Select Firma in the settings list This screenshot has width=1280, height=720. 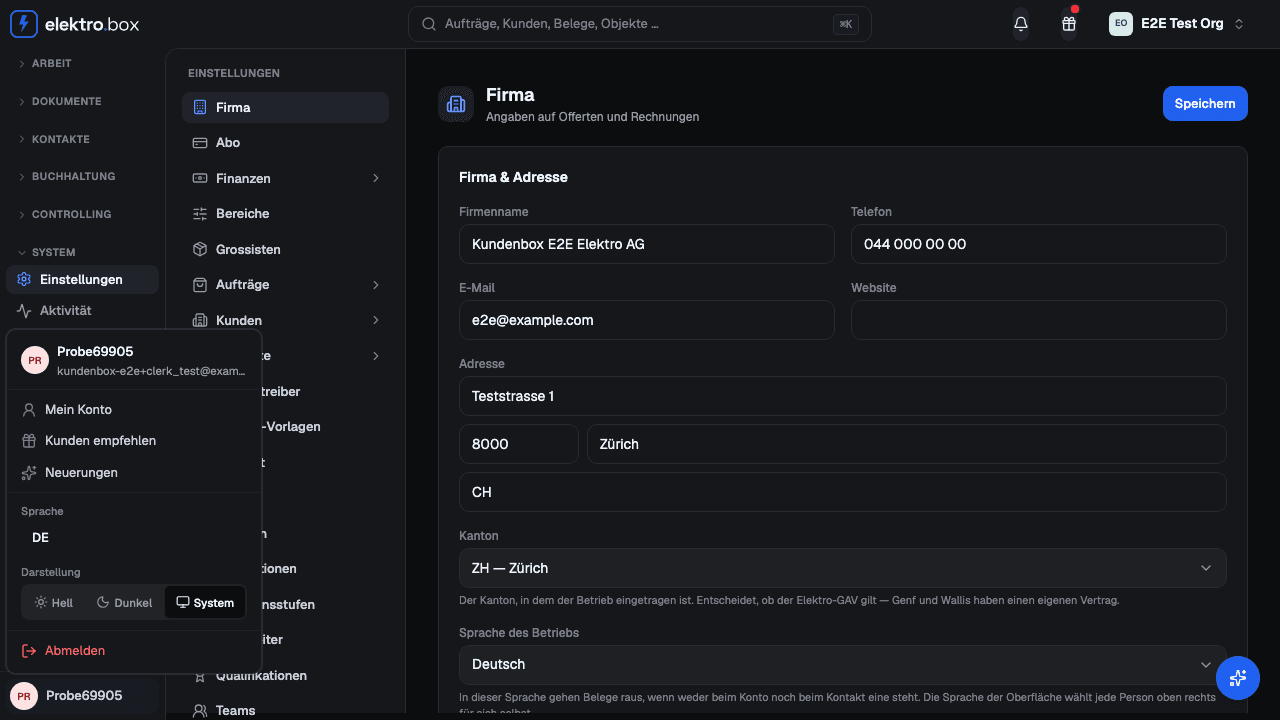pos(285,107)
